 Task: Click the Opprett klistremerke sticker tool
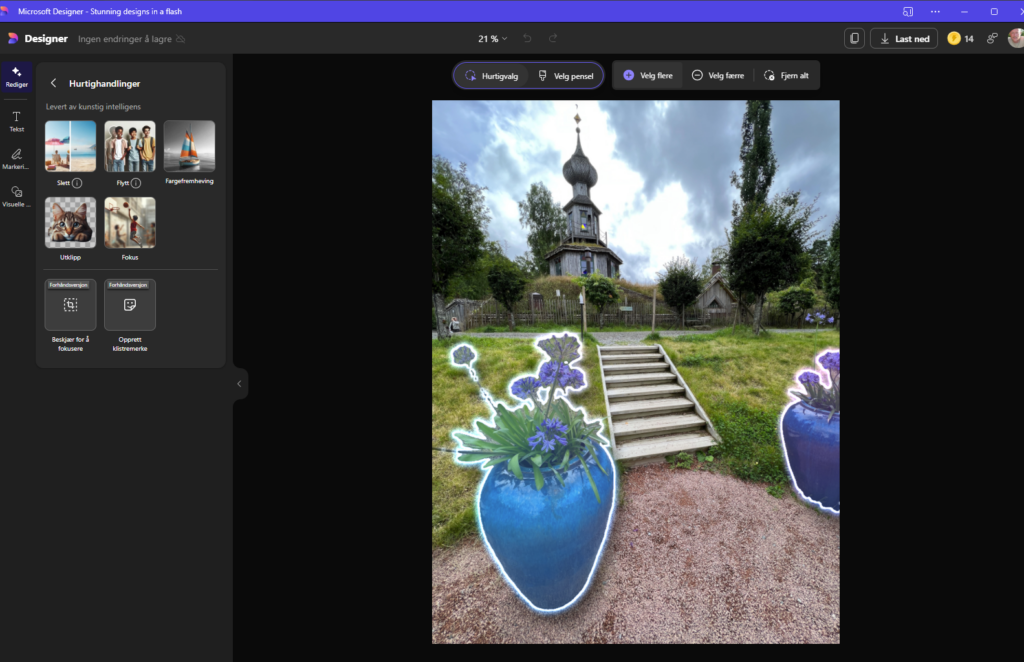click(130, 305)
